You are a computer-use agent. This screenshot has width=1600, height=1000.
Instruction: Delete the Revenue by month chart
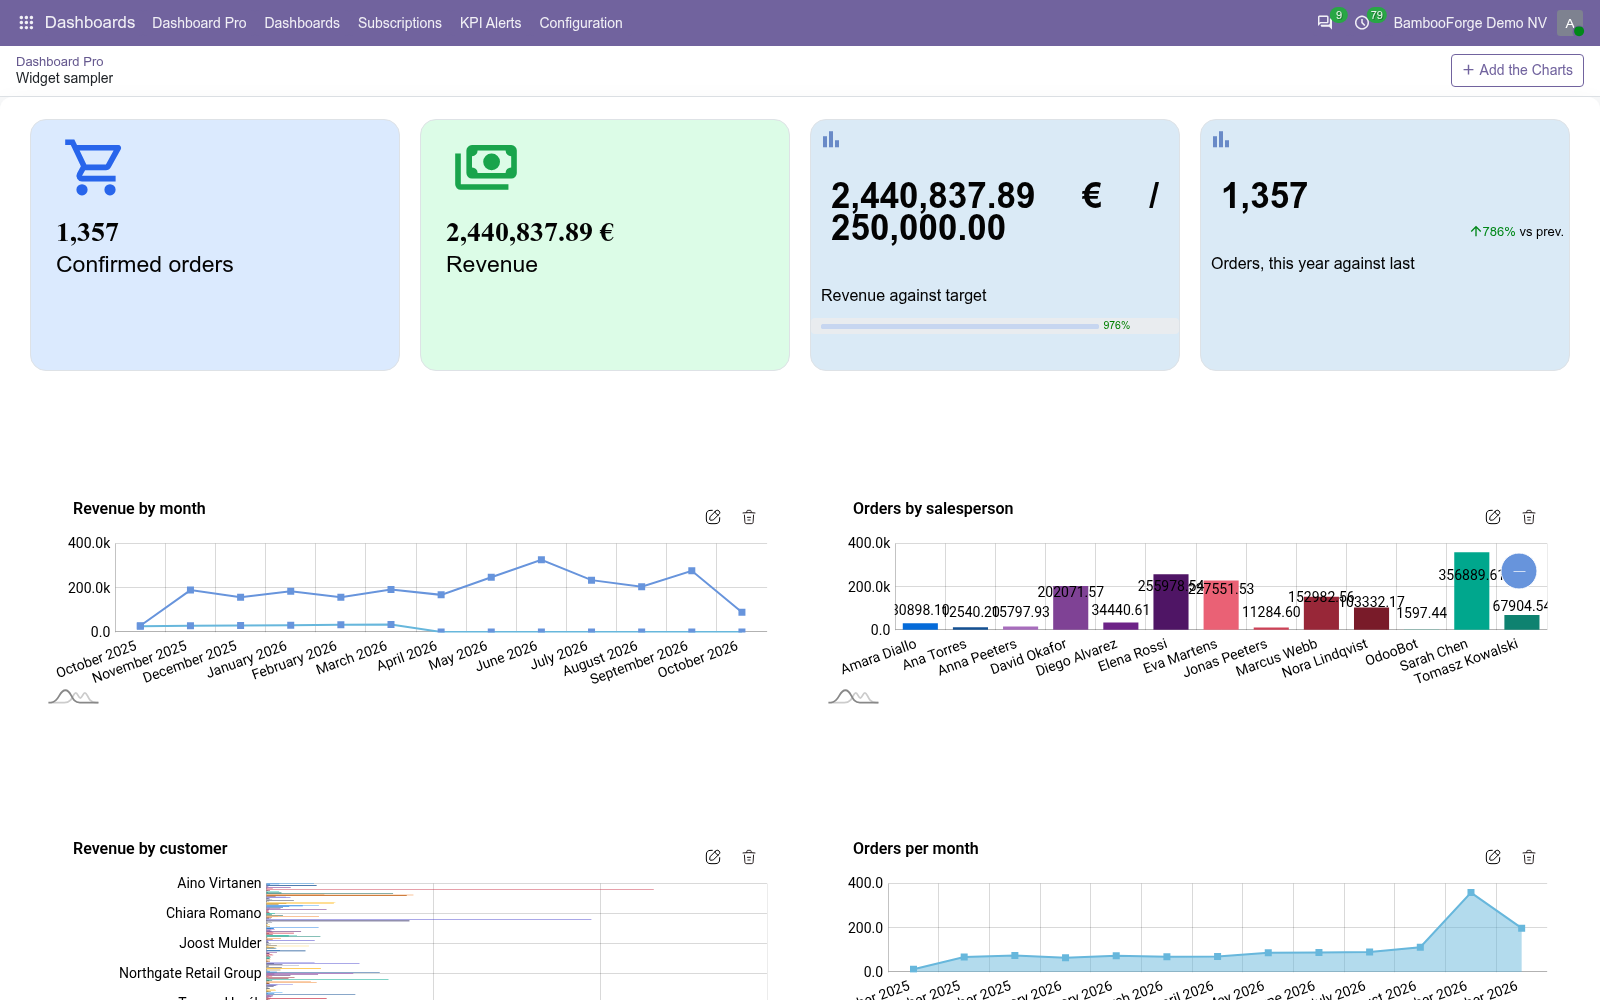point(749,517)
